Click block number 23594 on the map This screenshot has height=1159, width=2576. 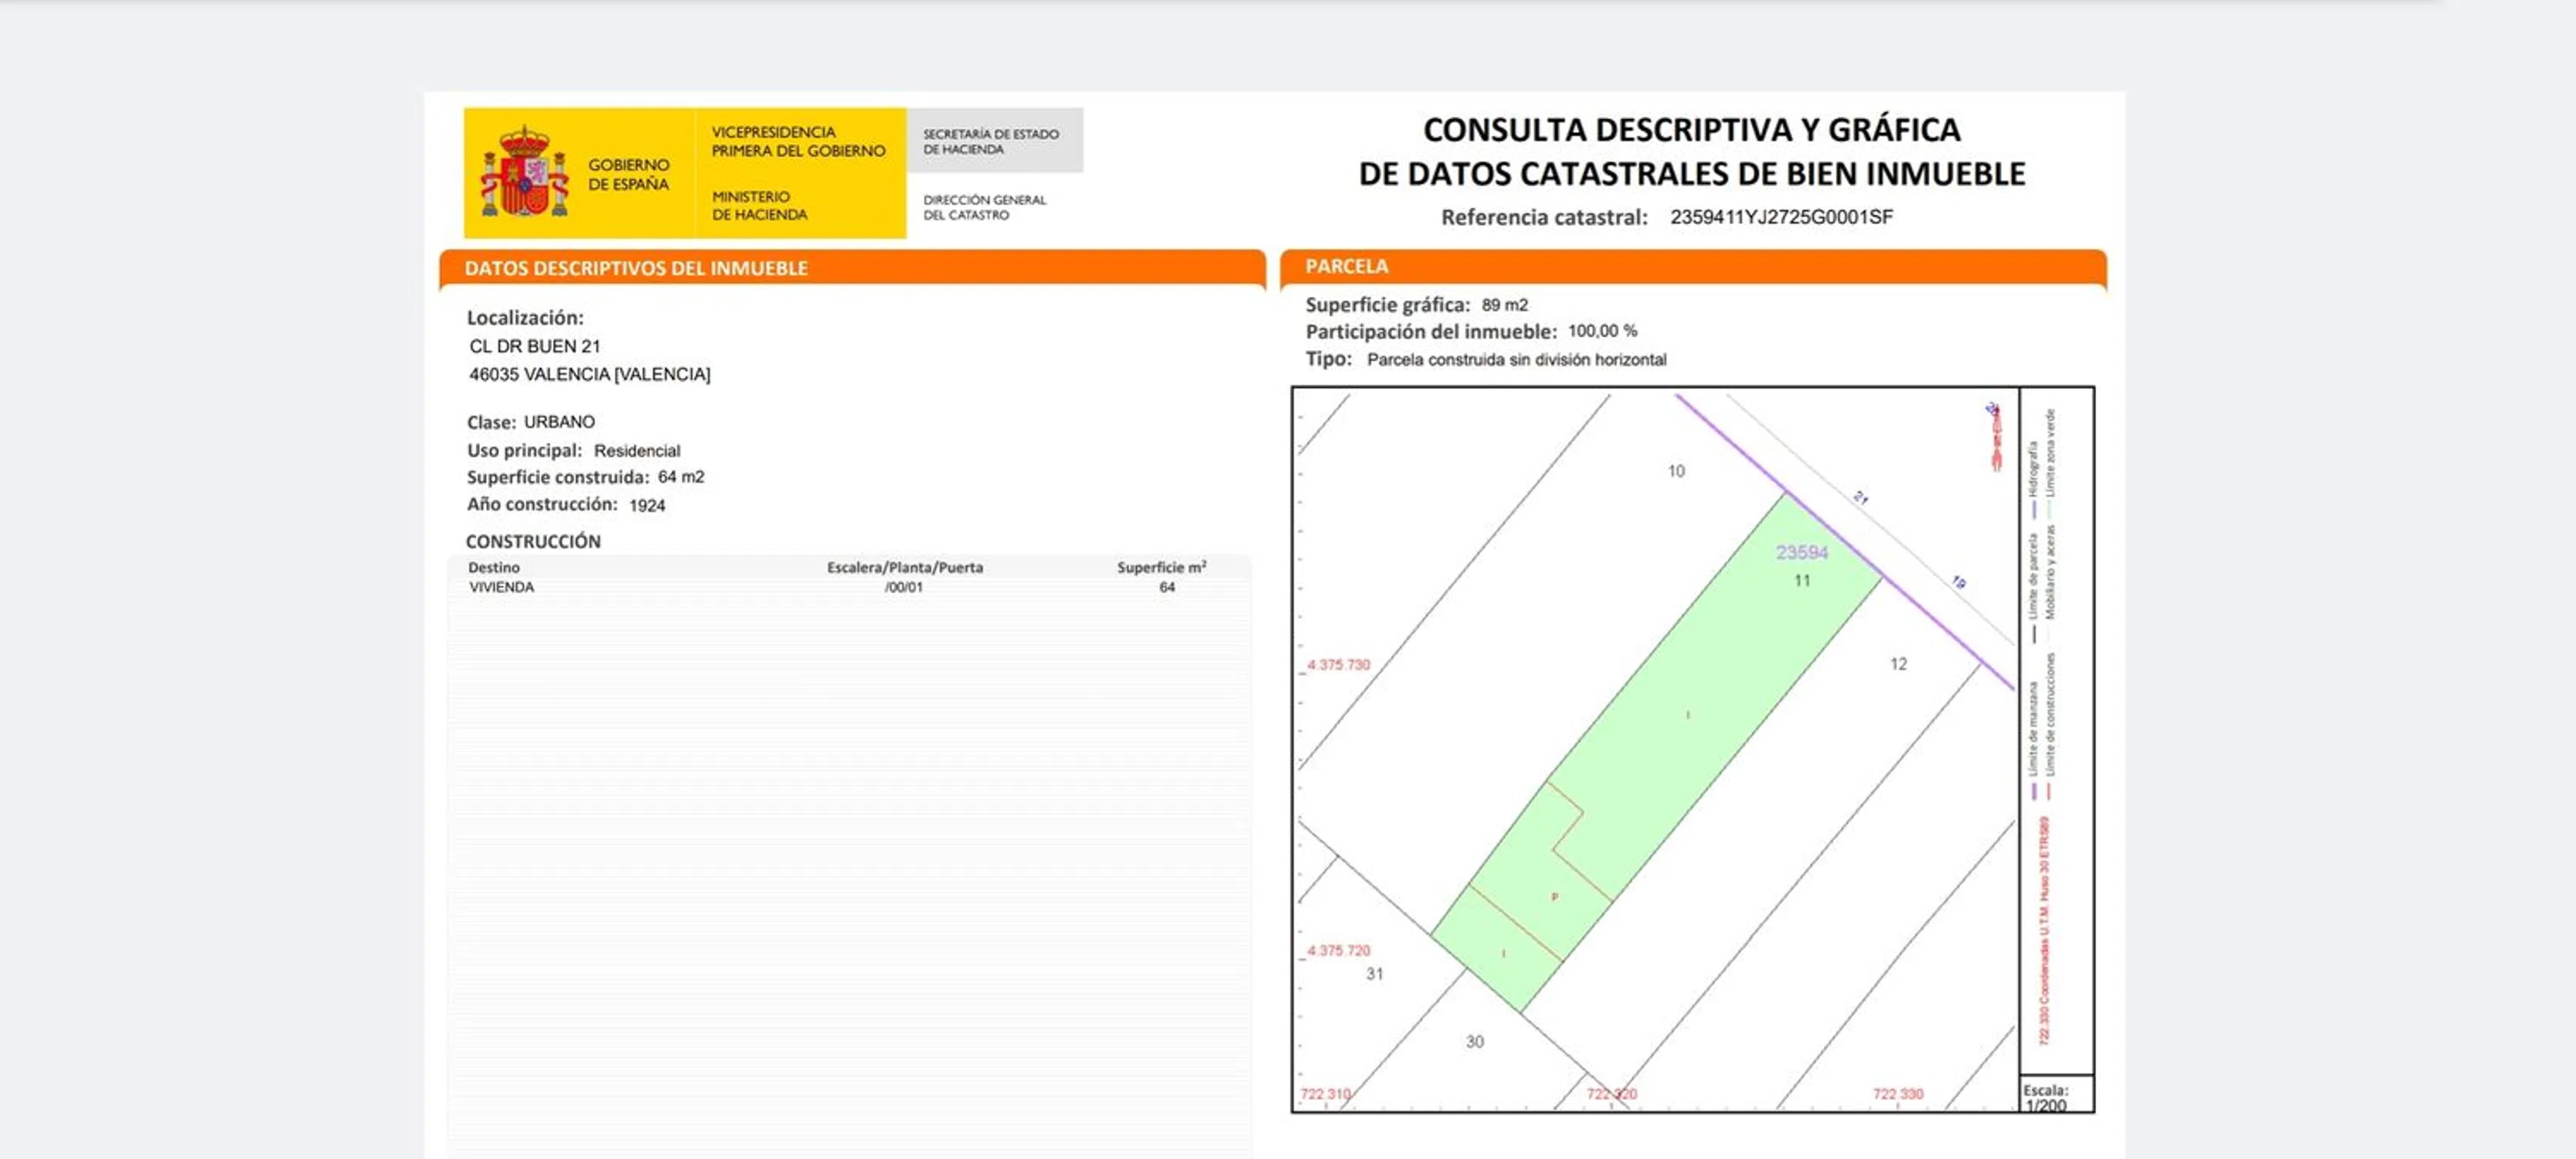point(1801,552)
